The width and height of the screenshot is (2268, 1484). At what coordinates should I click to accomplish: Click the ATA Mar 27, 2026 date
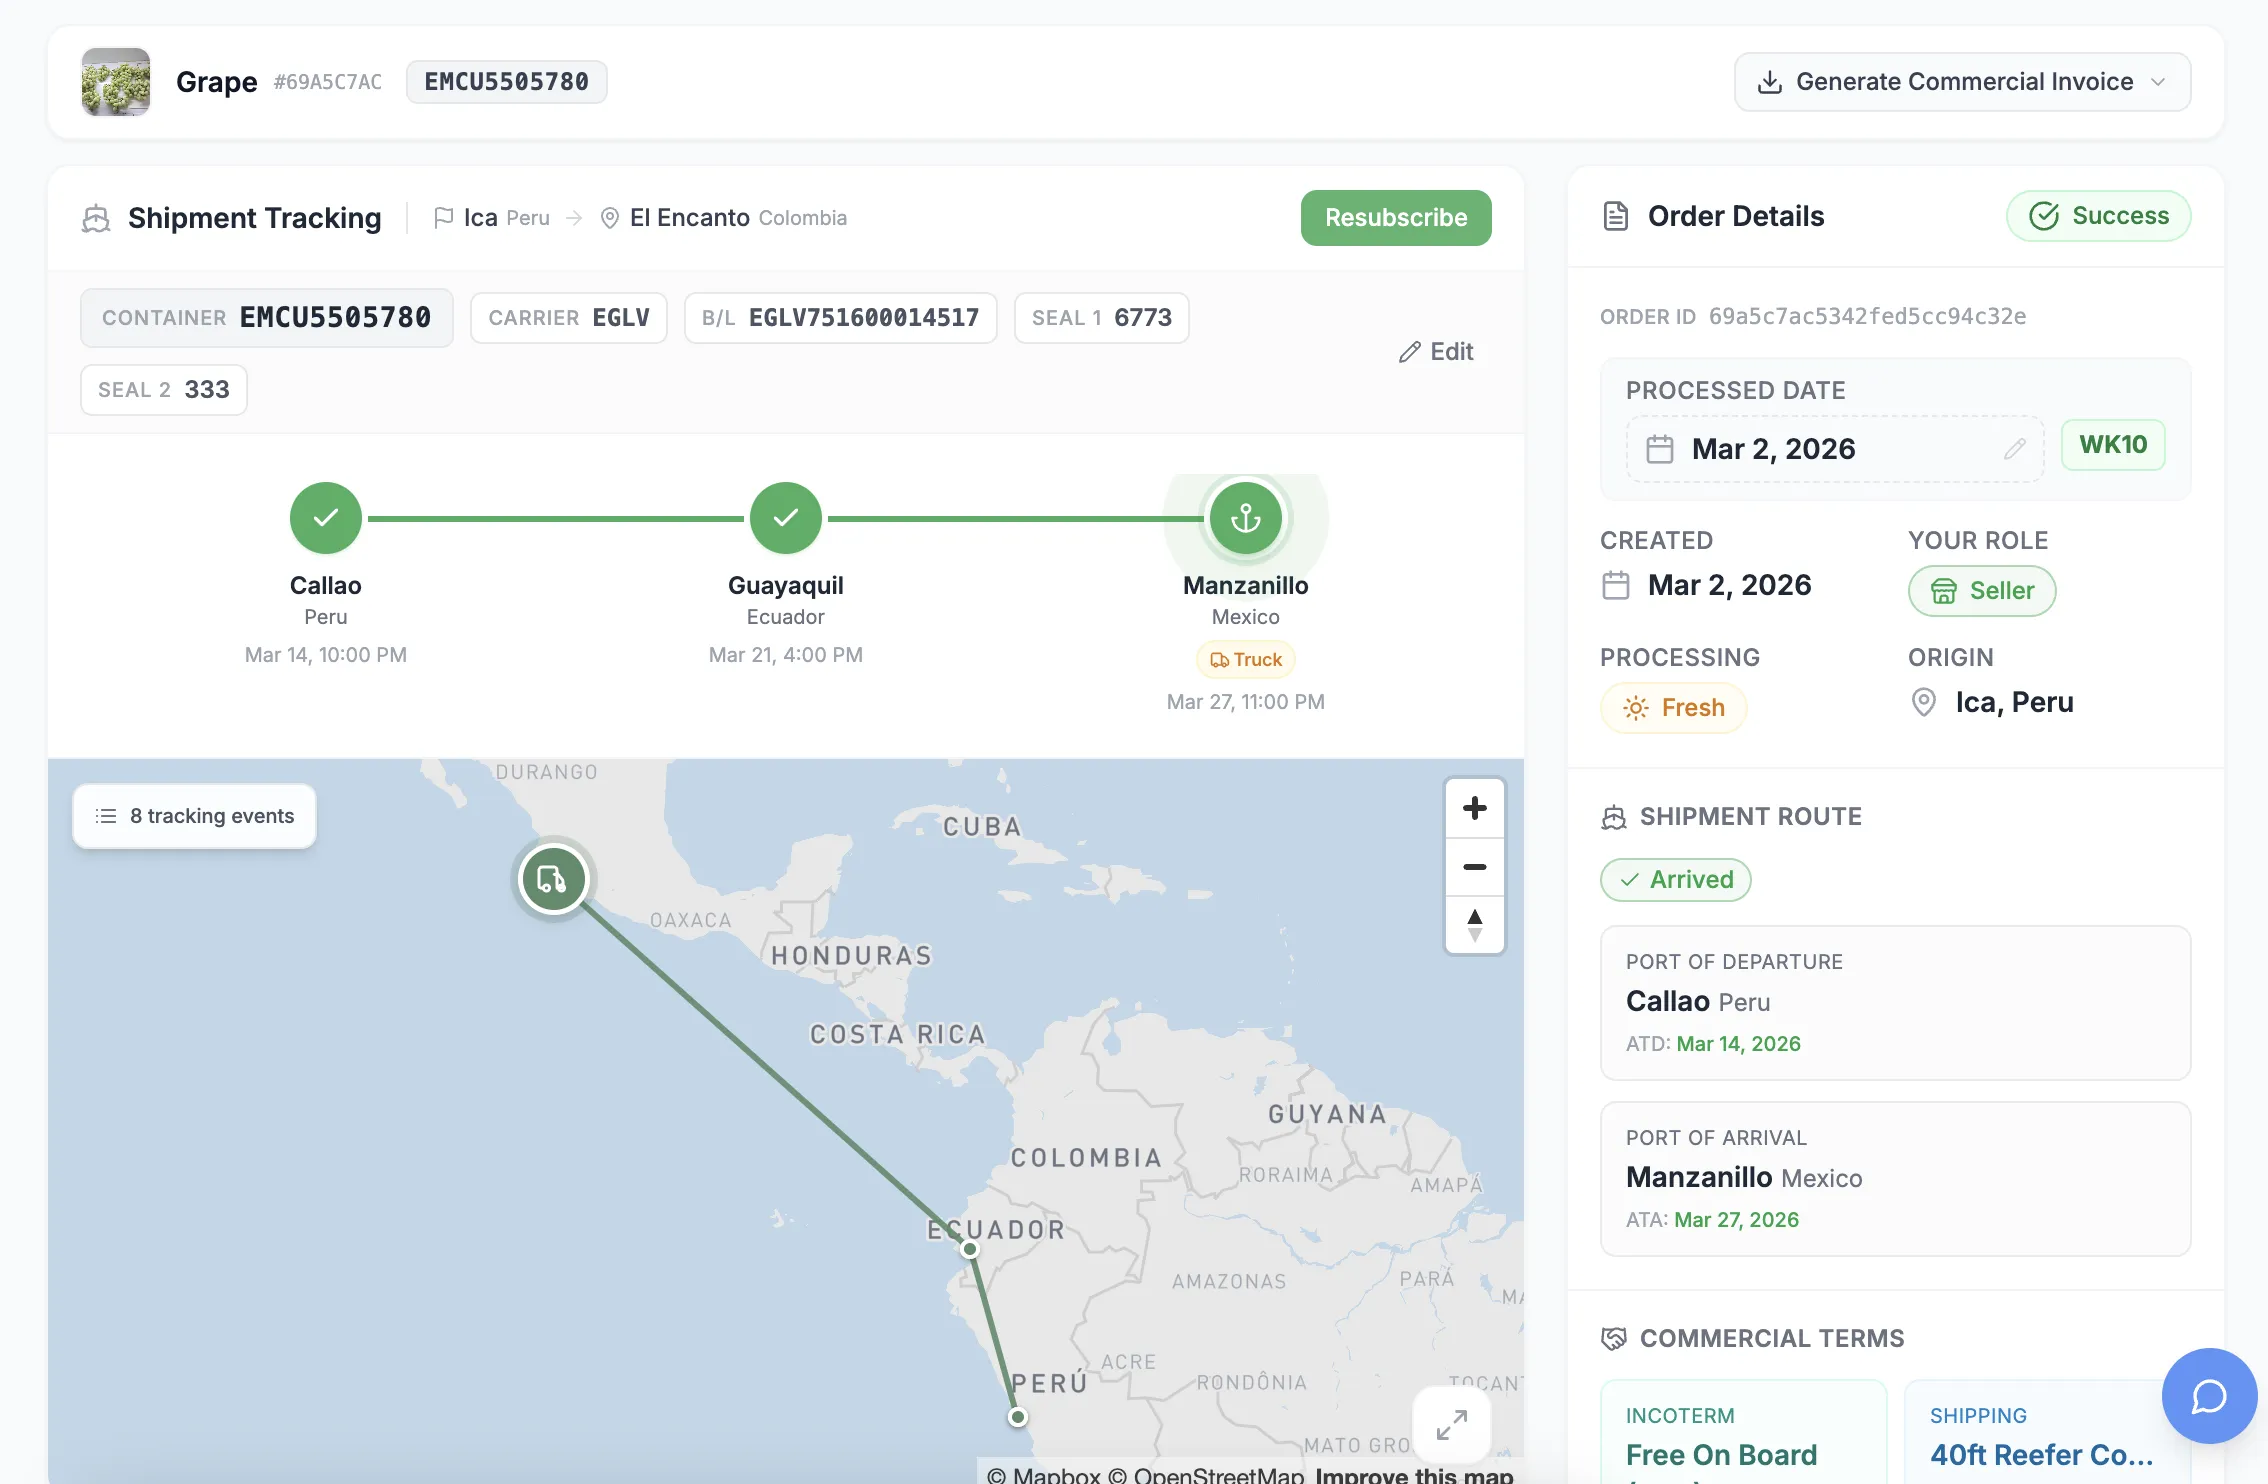(1736, 1220)
